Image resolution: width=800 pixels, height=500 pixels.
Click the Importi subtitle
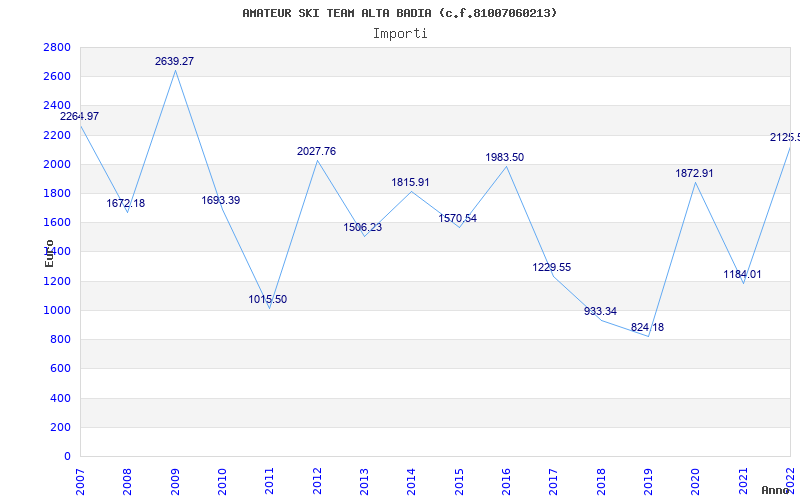(400, 34)
